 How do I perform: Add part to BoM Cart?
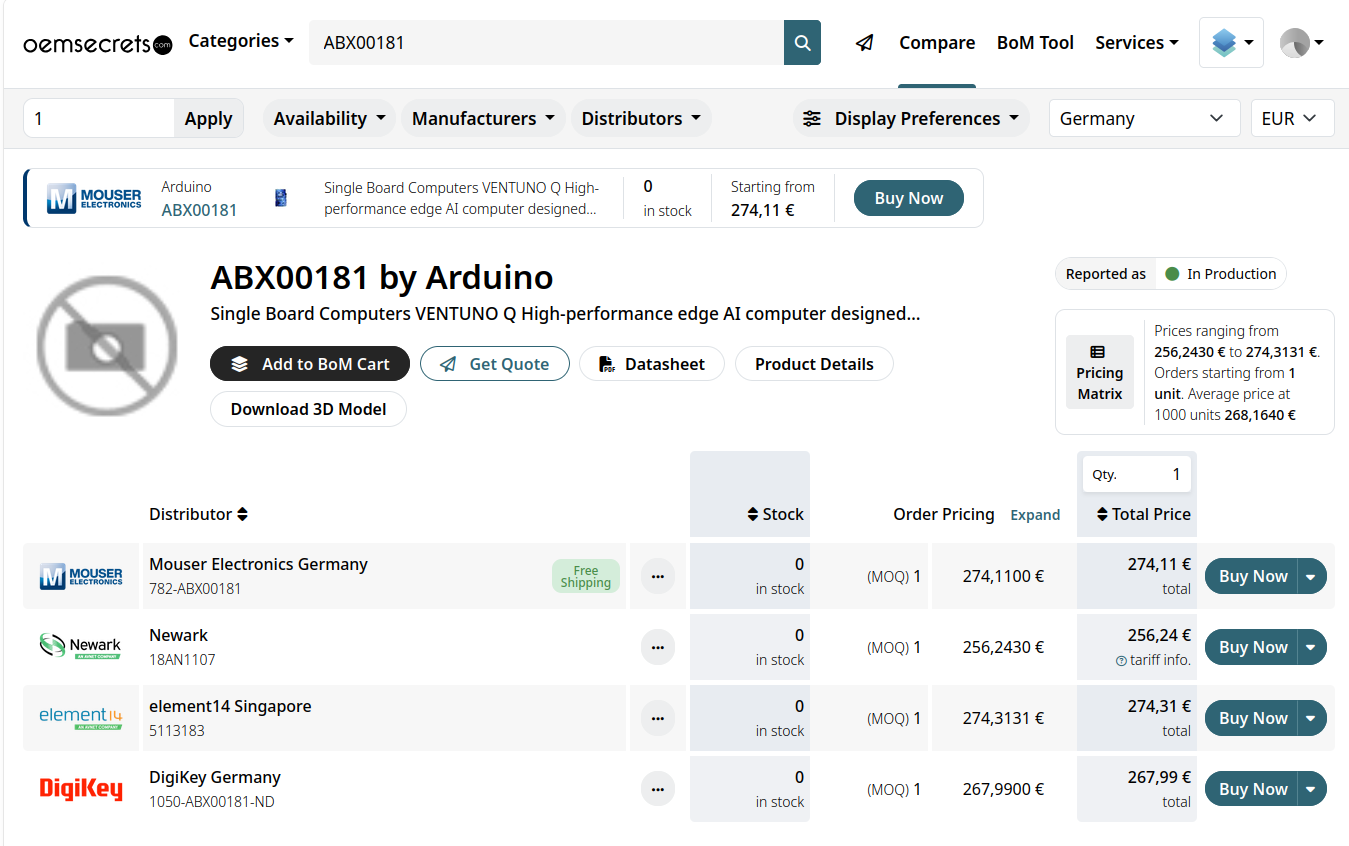(310, 364)
